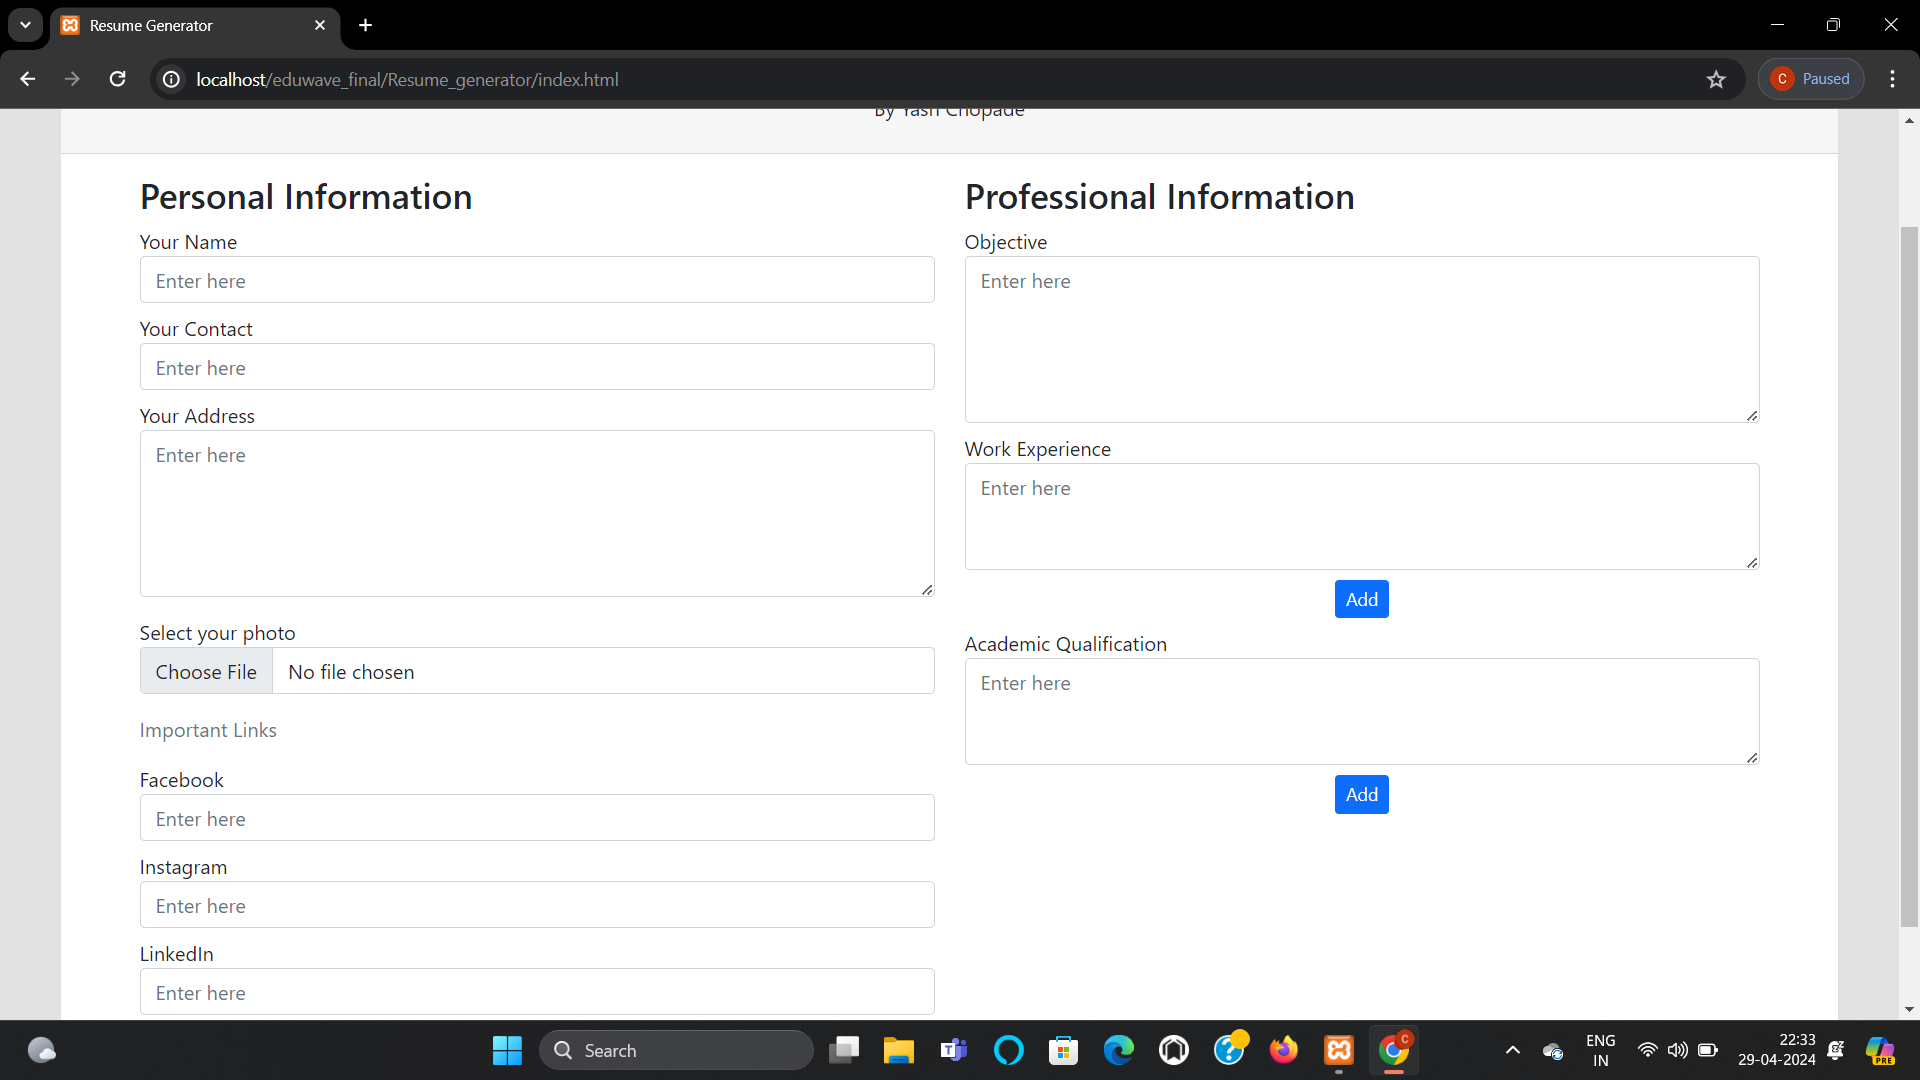The image size is (1920, 1080).
Task: Open a new browser tab
Action: coord(365,25)
